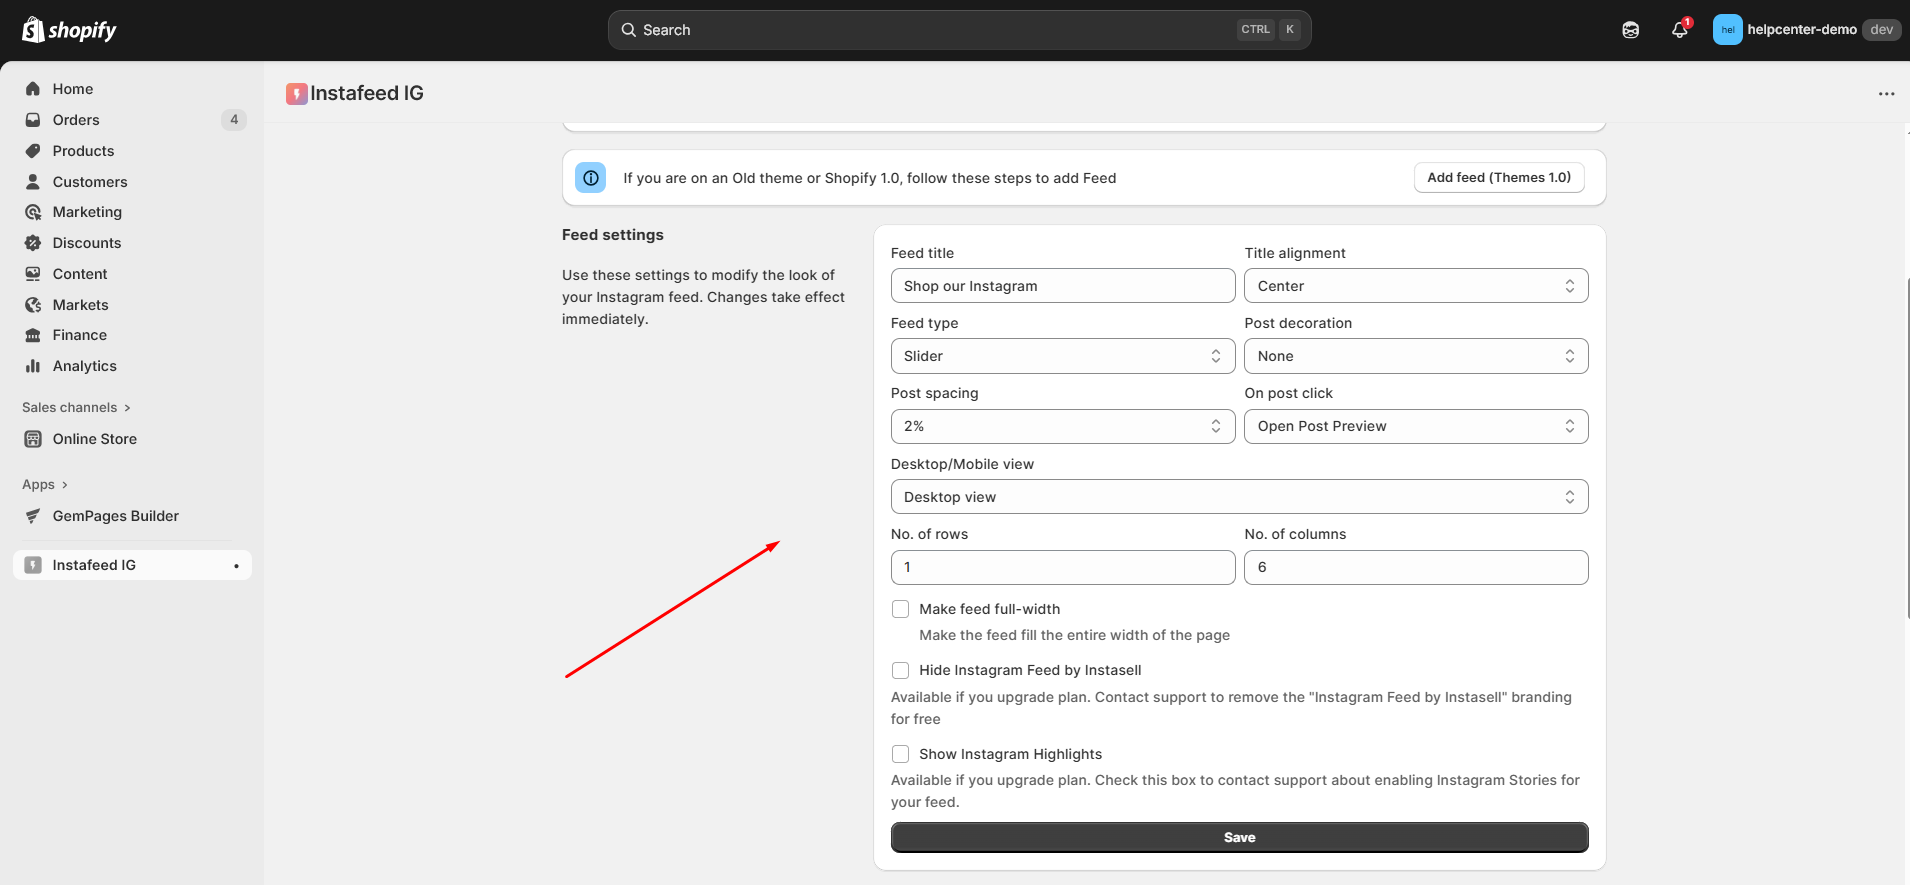This screenshot has height=885, width=1910.
Task: Click the Instafeed IG sidebar icon
Action: [x=33, y=565]
